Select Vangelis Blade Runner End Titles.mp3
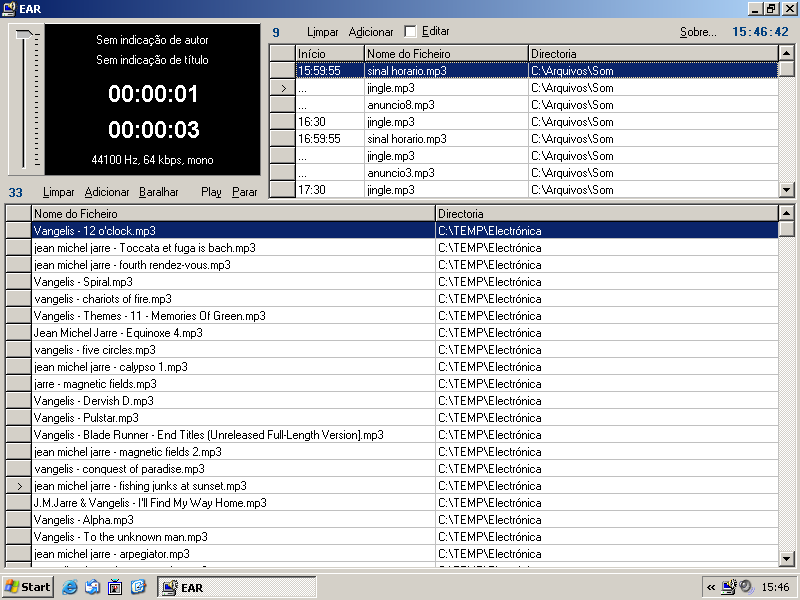 coord(405,435)
